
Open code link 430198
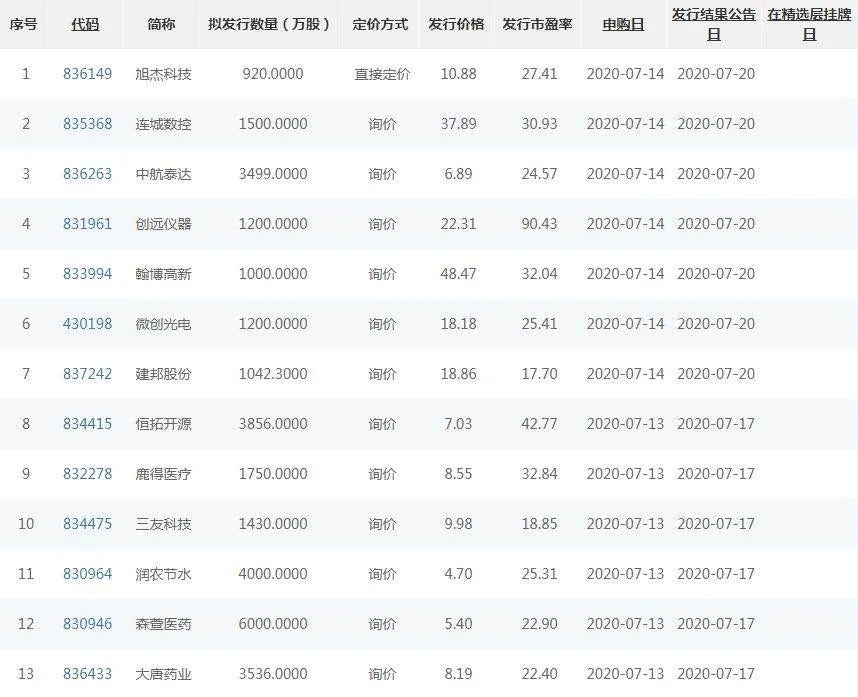coord(87,324)
